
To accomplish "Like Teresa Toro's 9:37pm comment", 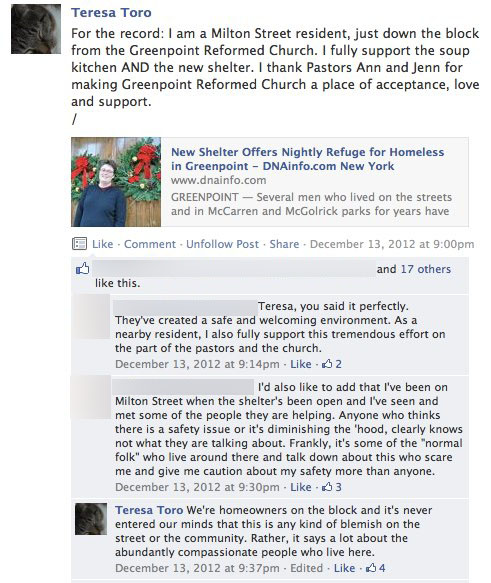I will (x=344, y=568).
